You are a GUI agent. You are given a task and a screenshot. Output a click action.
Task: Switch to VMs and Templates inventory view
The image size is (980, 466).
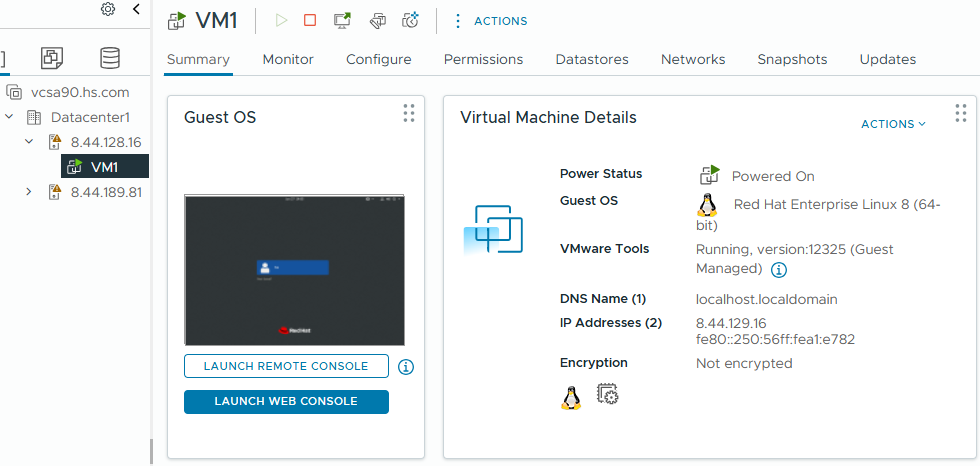[52, 58]
